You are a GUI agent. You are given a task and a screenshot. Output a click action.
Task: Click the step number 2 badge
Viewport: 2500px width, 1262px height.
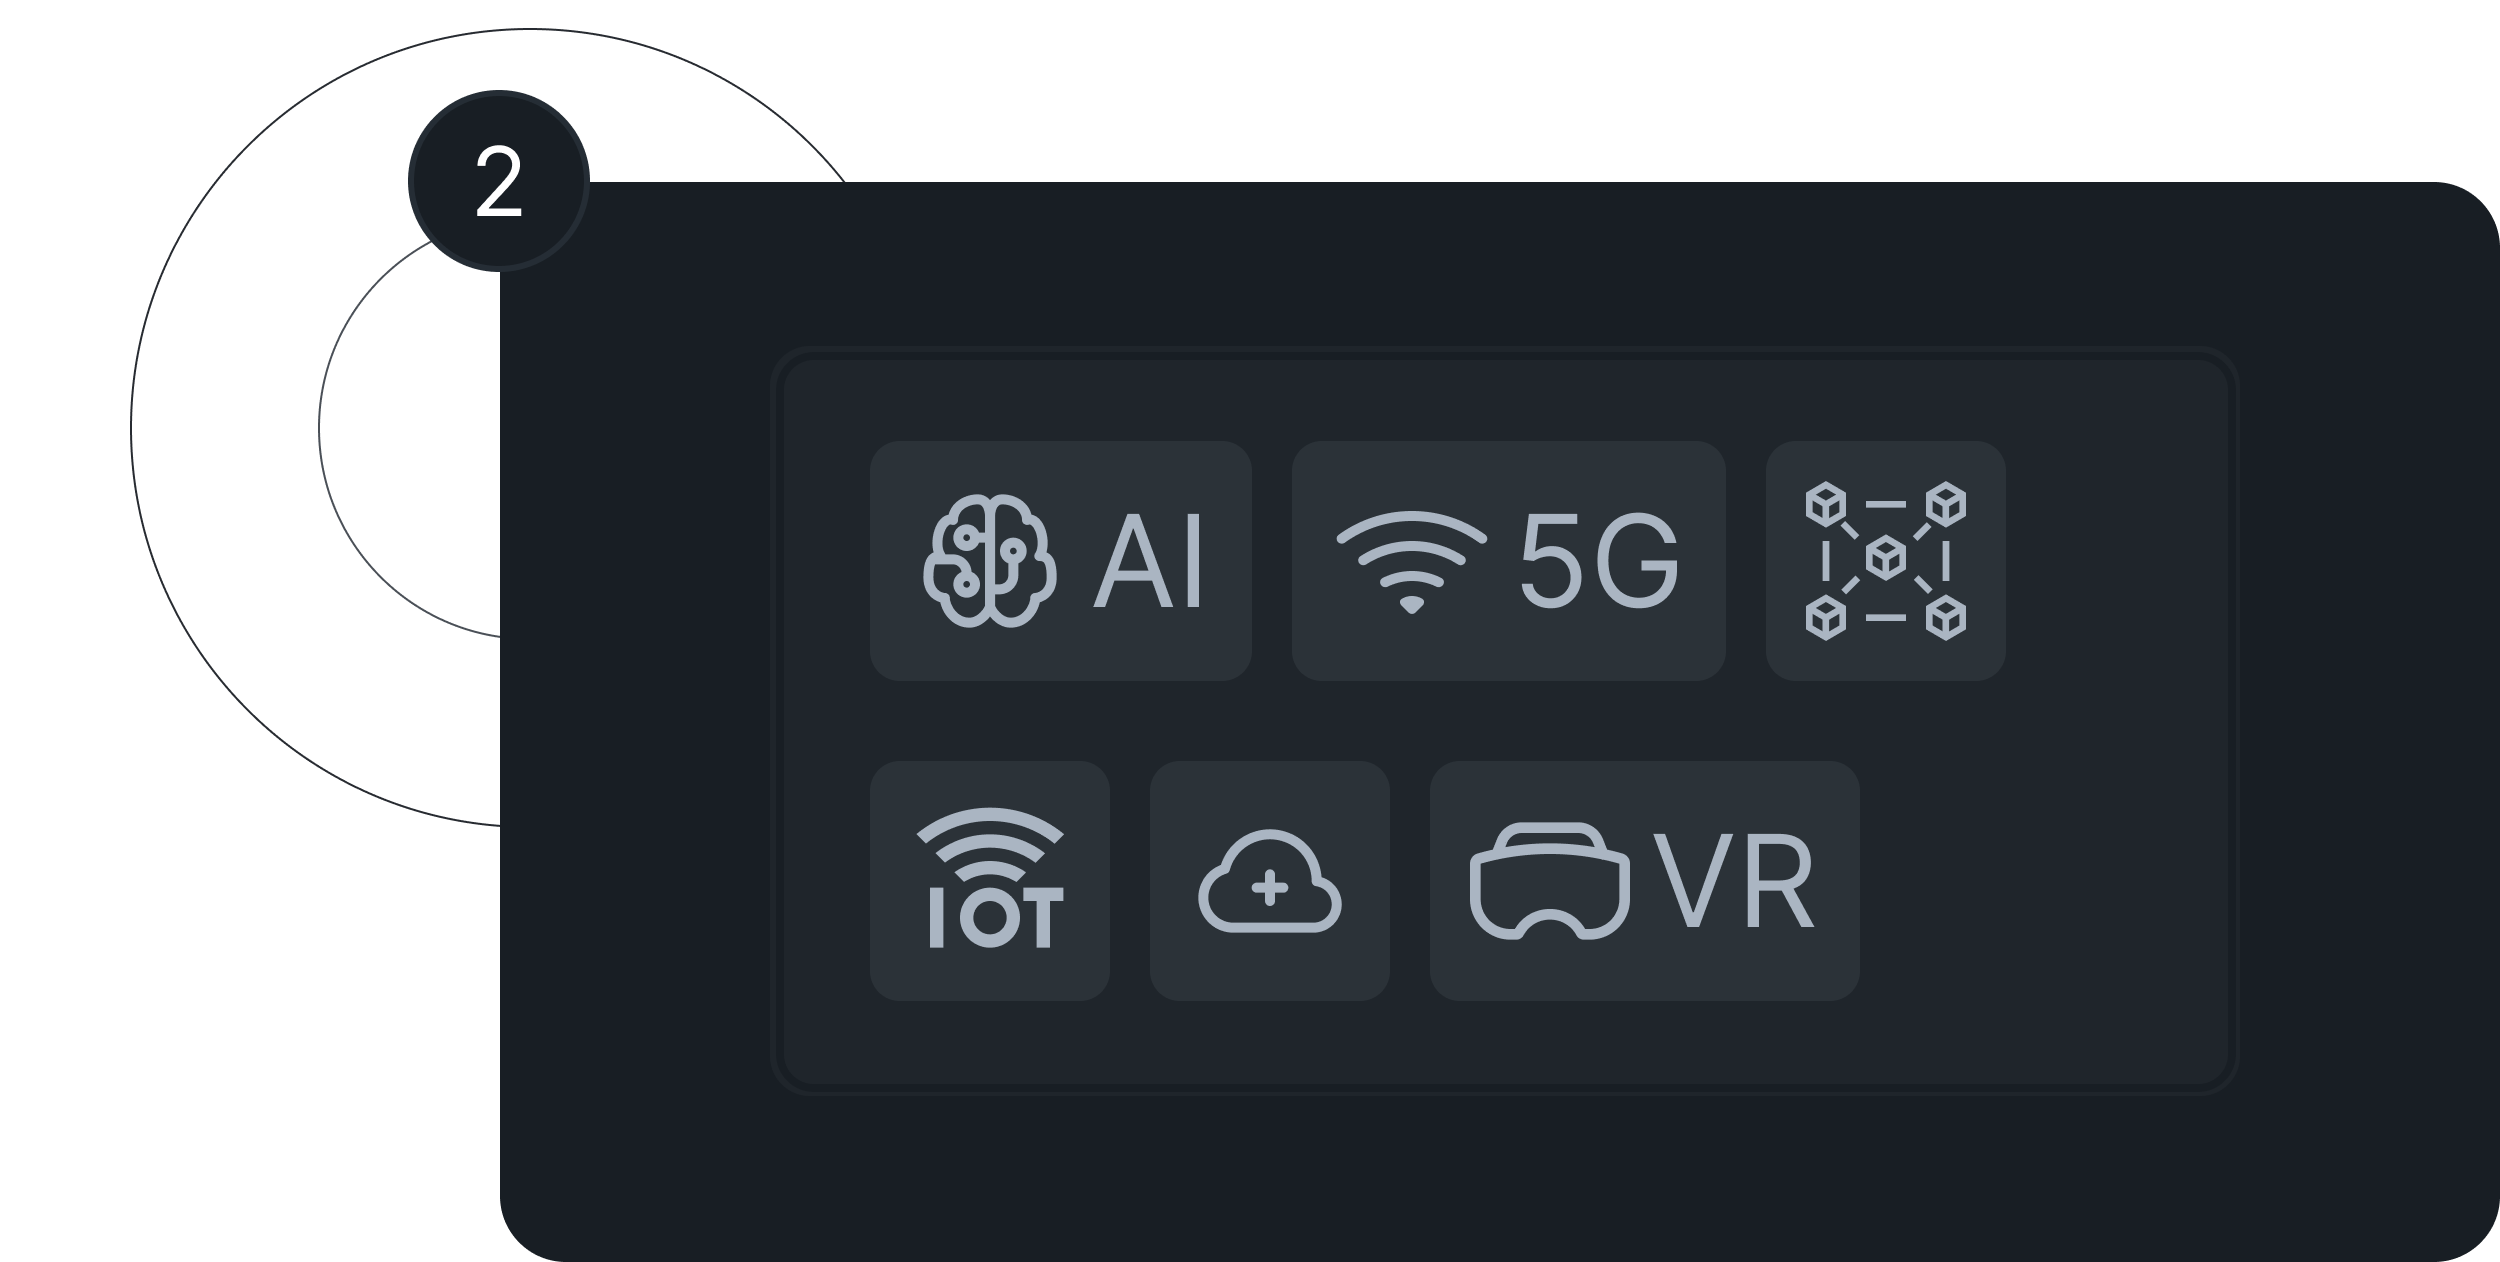pos(498,181)
